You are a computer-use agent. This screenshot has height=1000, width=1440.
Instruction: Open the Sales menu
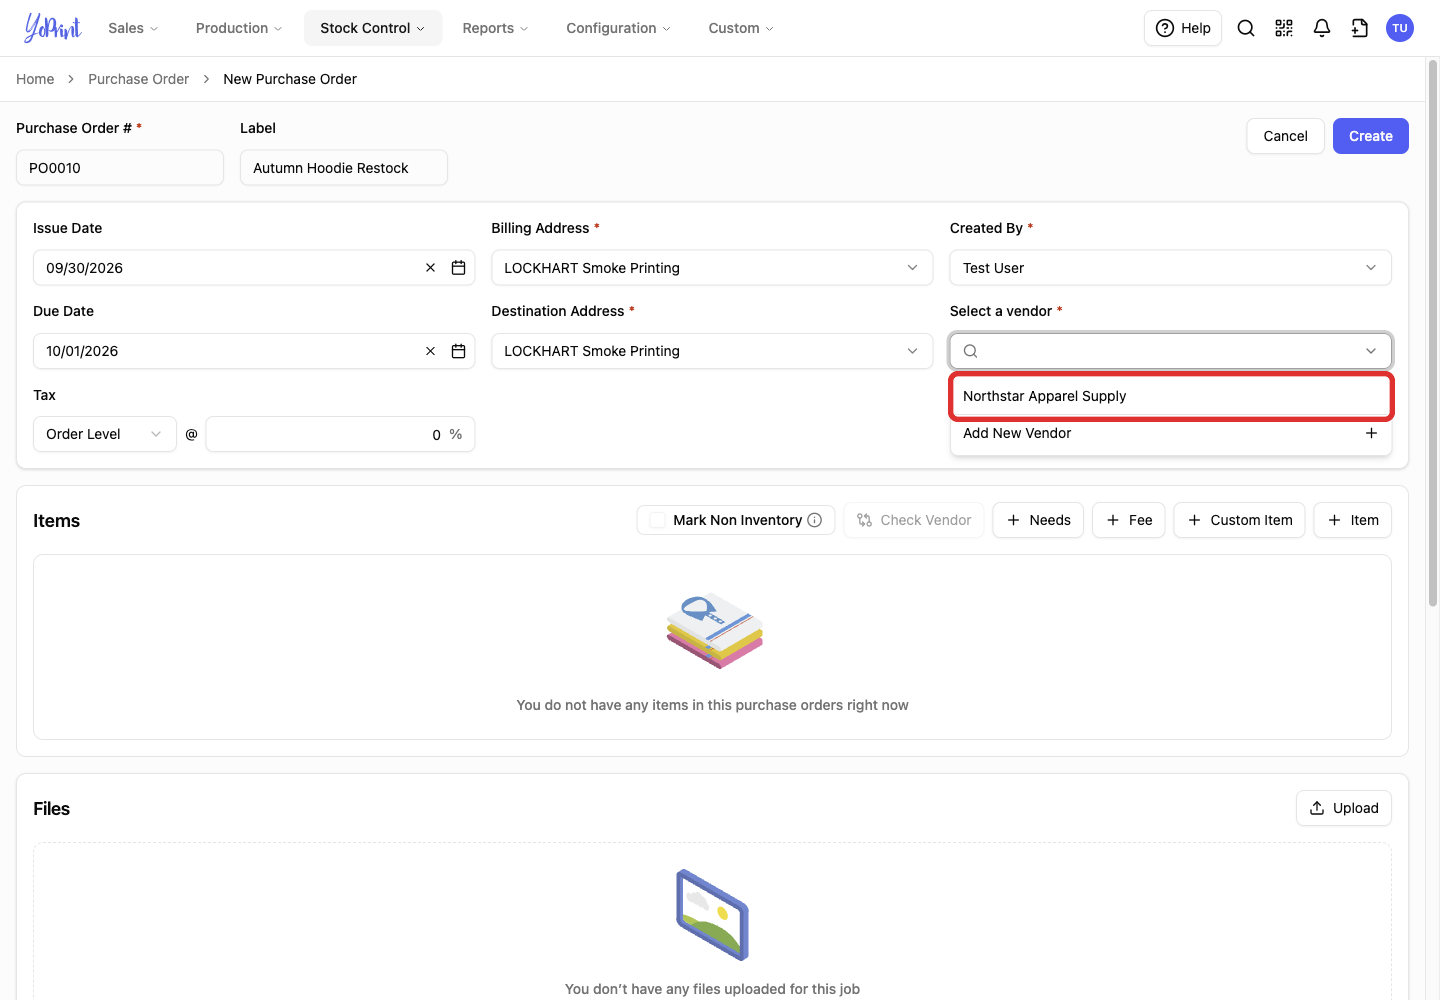tap(133, 28)
